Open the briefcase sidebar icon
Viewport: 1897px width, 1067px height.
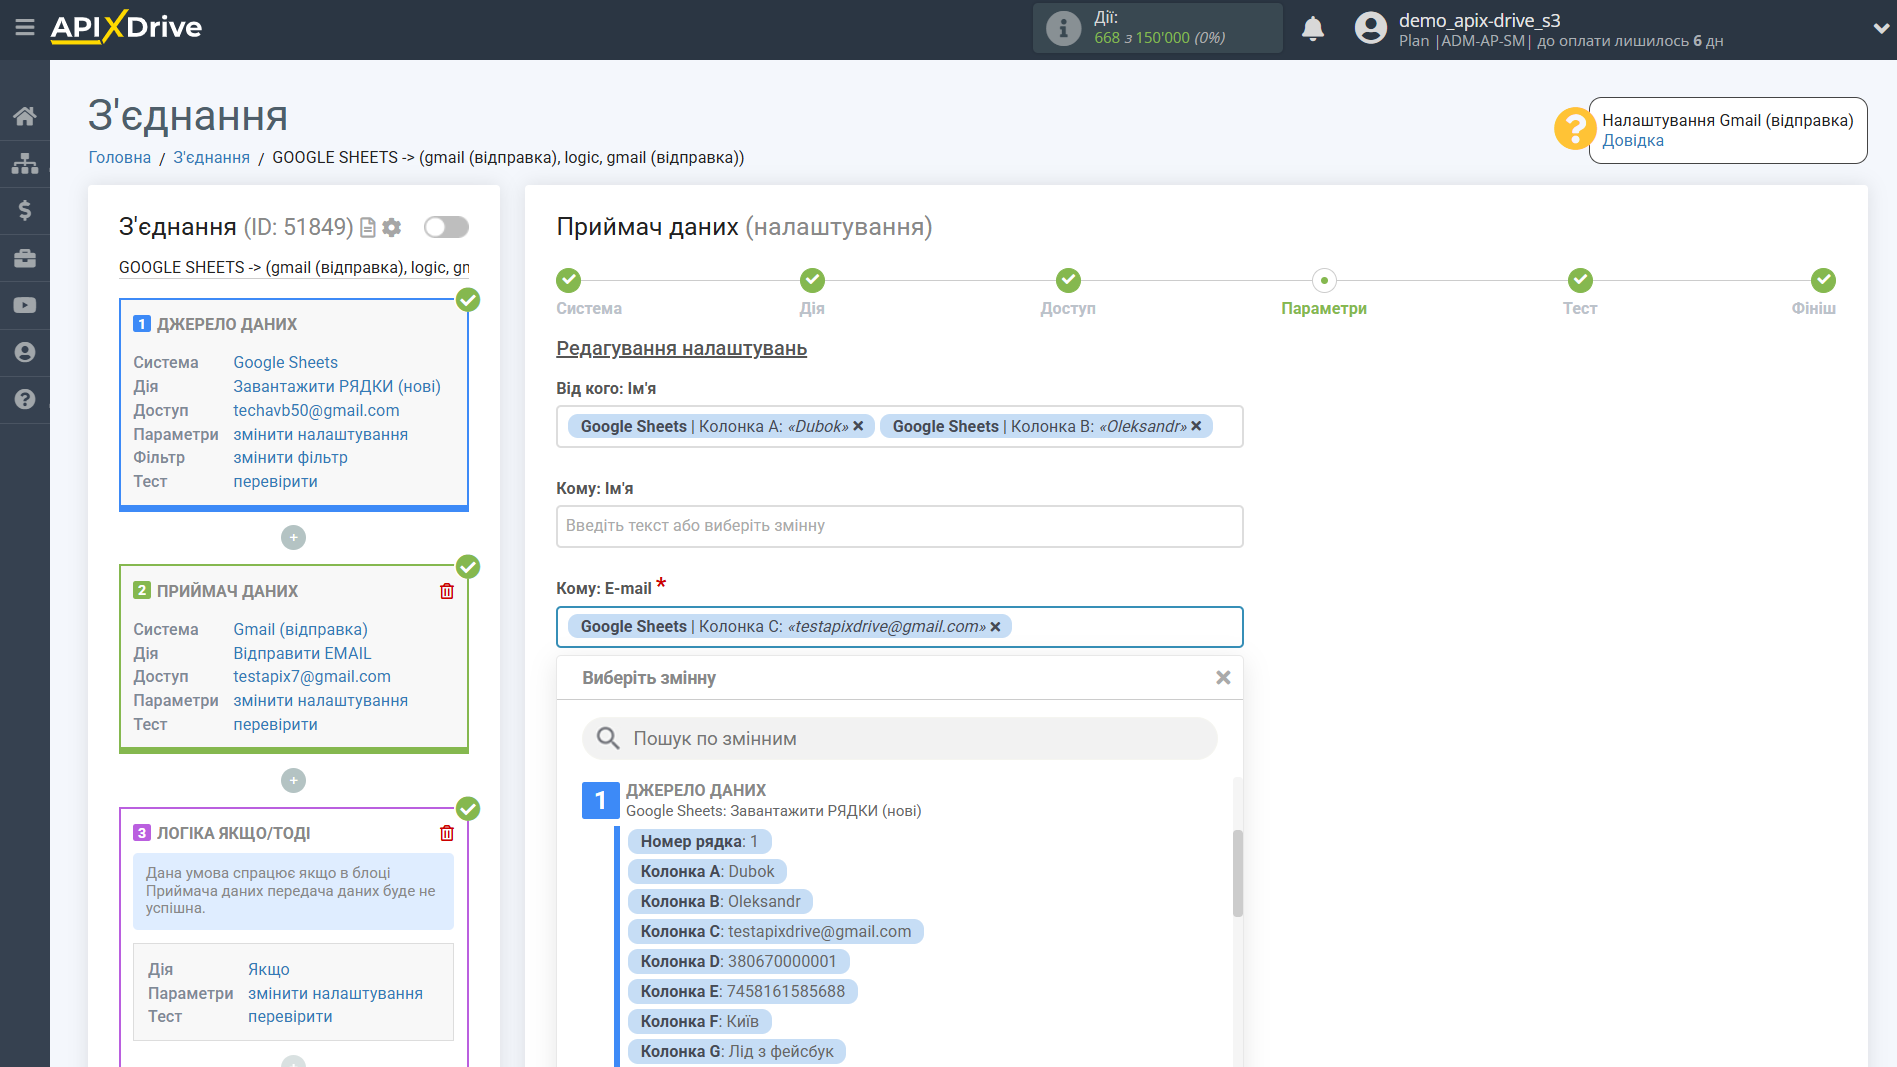click(x=25, y=258)
